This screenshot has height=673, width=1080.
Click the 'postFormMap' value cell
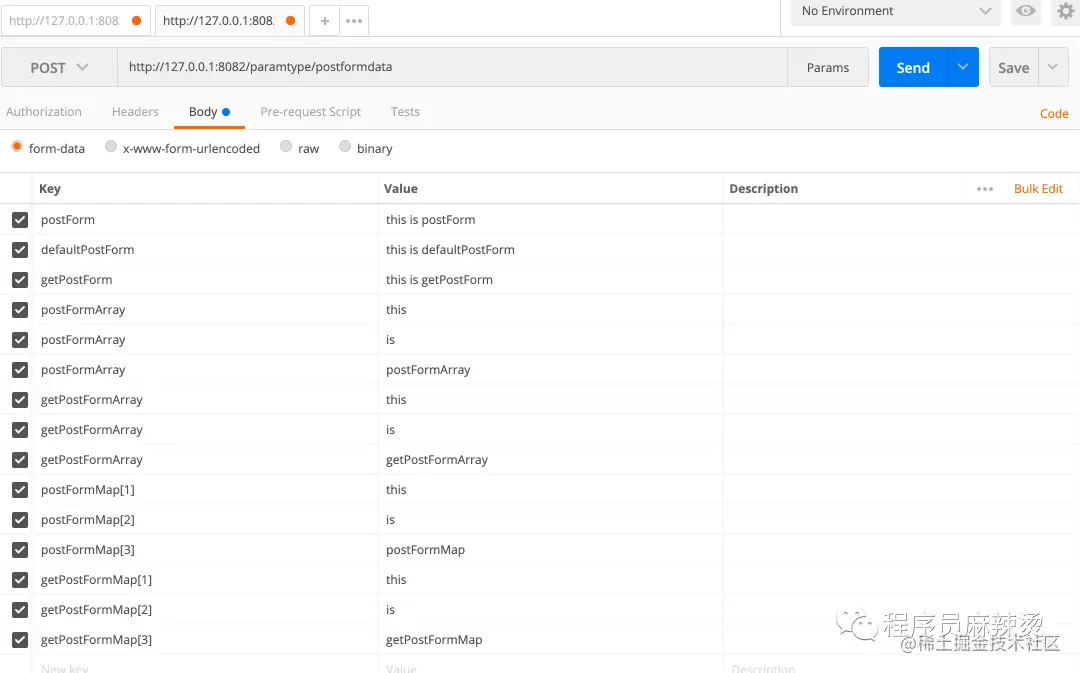coord(550,550)
